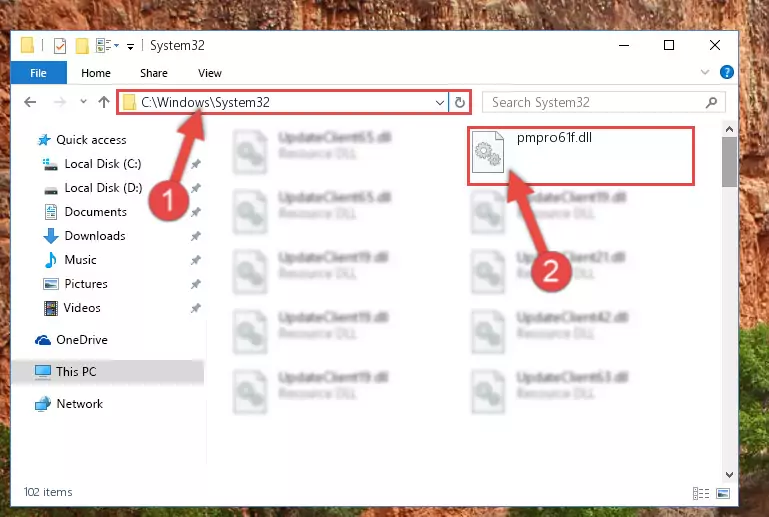
Task: Click the address bar path C:\Windows\System32
Action: pos(205,102)
